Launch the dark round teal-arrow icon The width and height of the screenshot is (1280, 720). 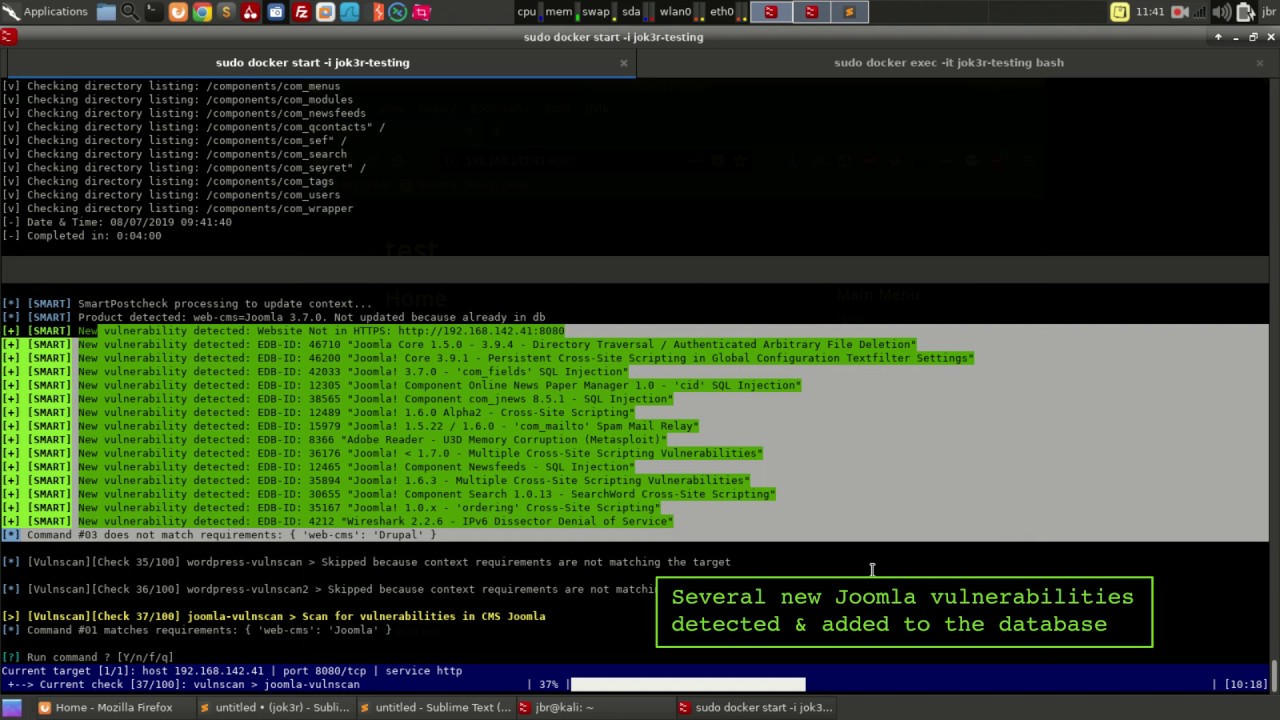[397, 12]
